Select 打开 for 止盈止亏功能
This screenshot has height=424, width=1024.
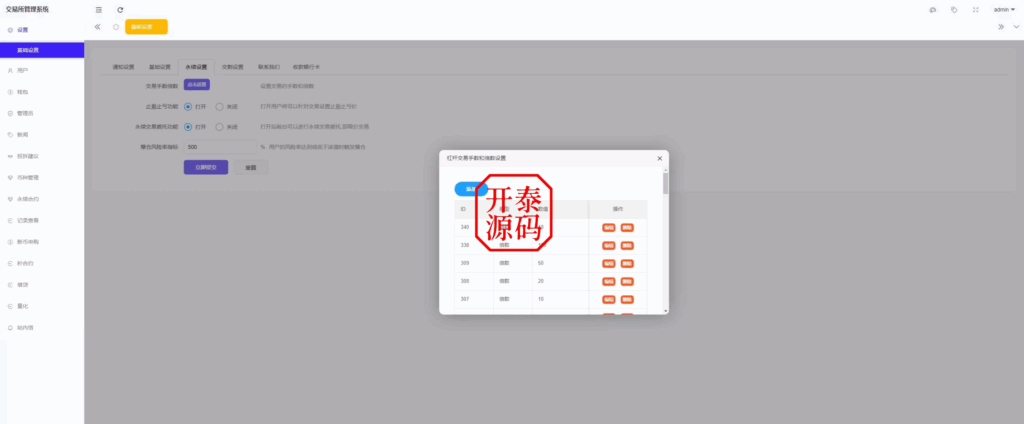click(188, 106)
